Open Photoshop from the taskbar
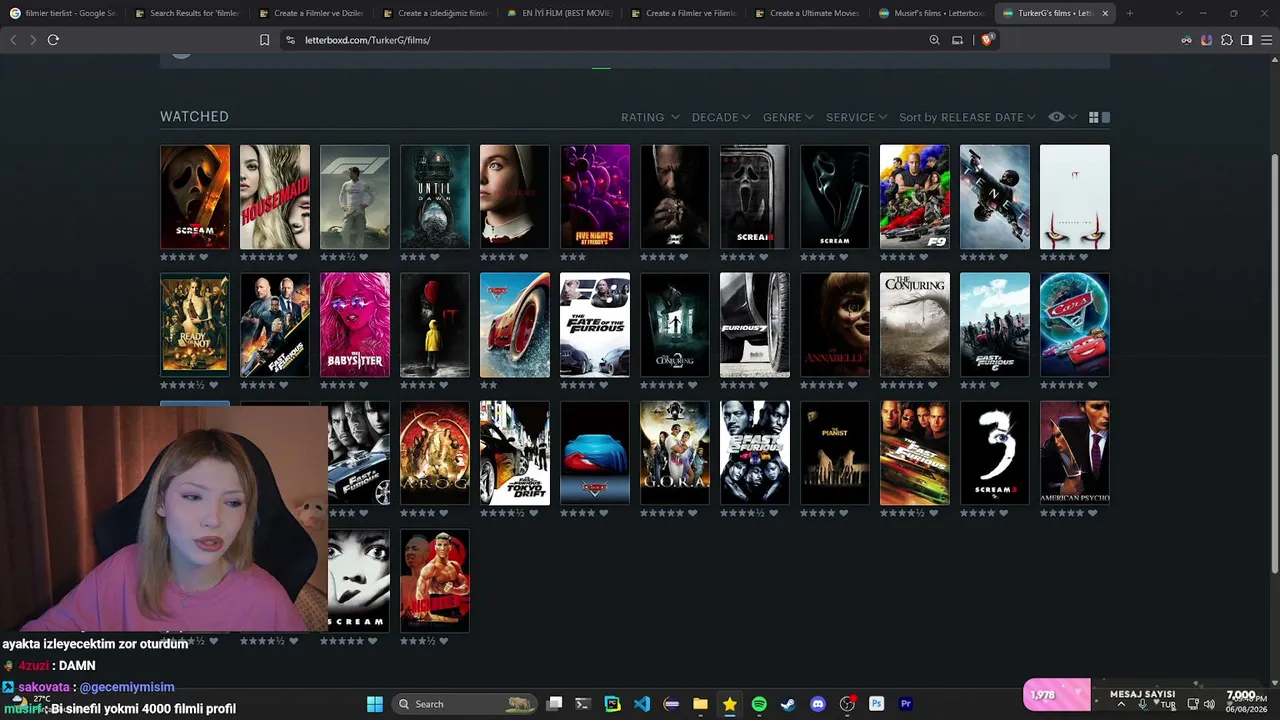Screen dimensions: 1280x720 tap(876, 704)
